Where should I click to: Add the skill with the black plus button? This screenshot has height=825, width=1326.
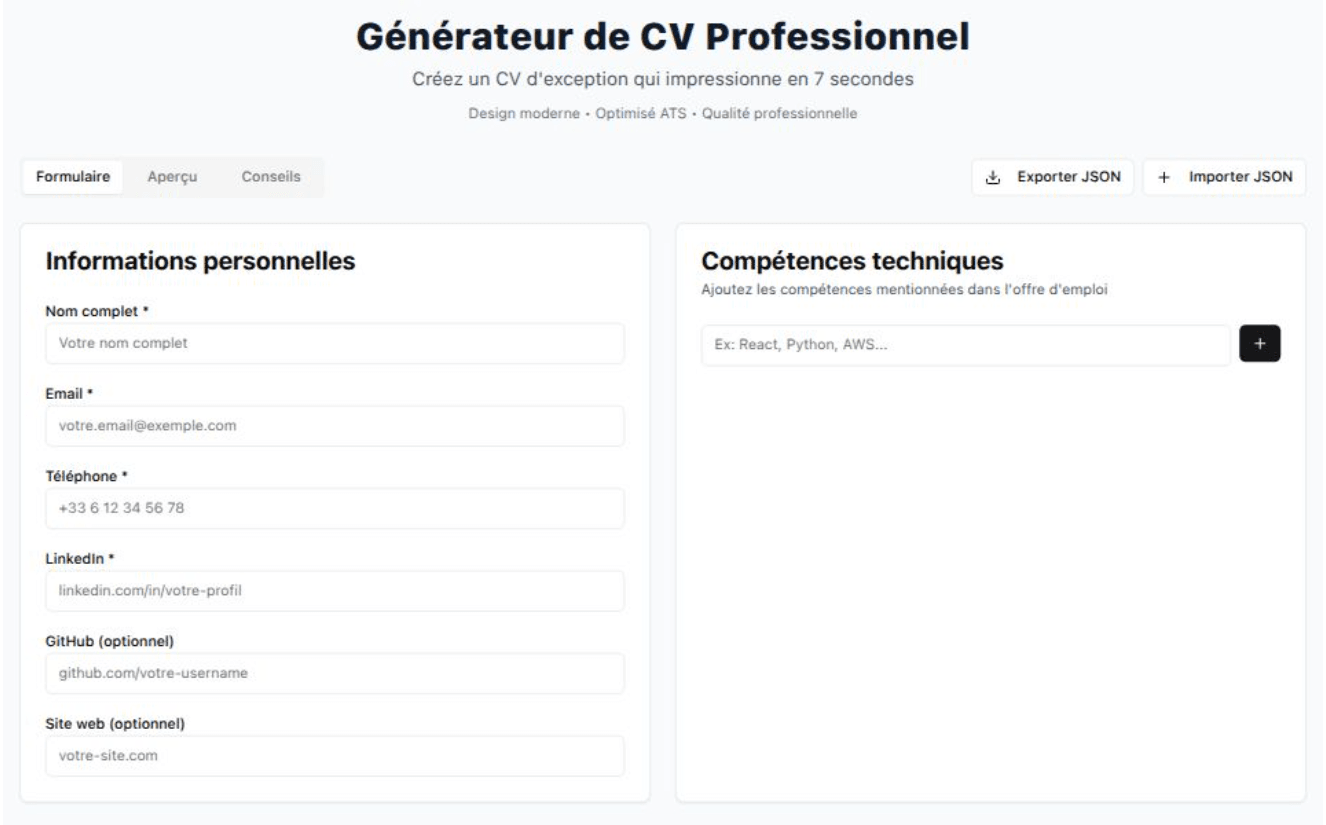pos(1259,344)
